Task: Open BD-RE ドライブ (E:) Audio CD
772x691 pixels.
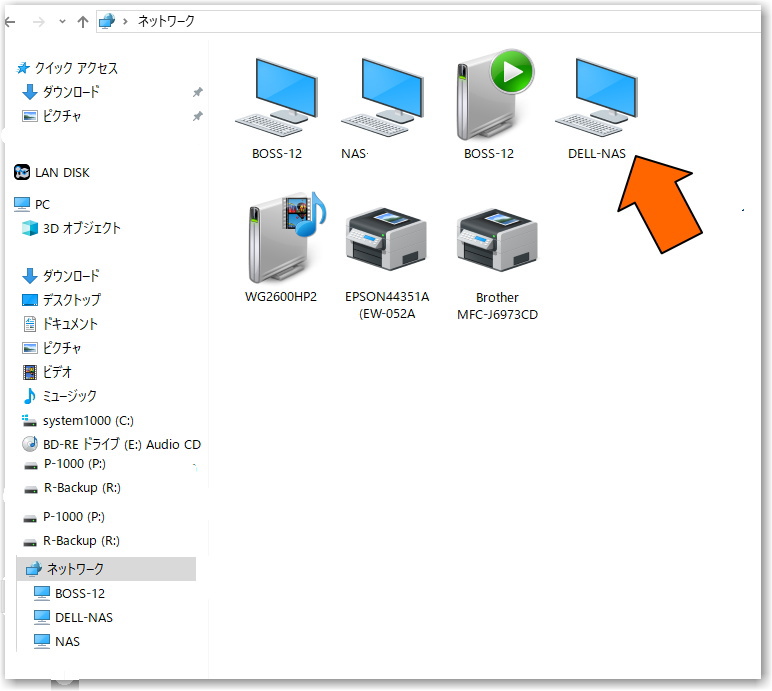Action: (112, 444)
